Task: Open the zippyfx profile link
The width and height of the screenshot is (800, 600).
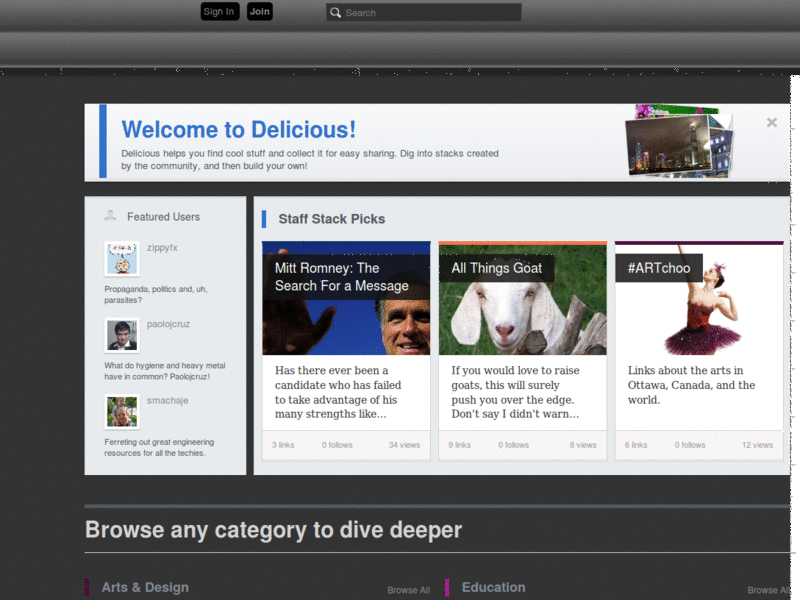Action: point(162,247)
